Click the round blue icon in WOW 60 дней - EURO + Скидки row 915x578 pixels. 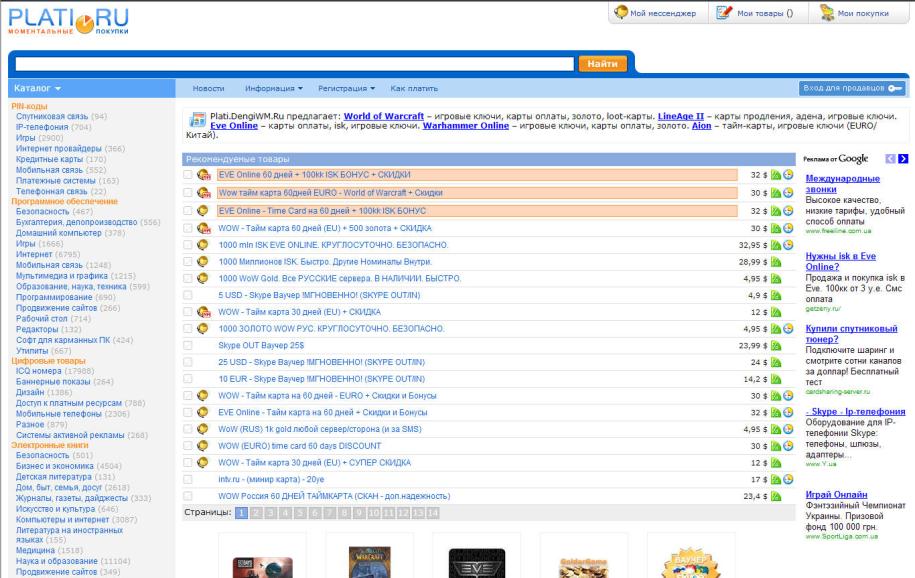point(788,396)
